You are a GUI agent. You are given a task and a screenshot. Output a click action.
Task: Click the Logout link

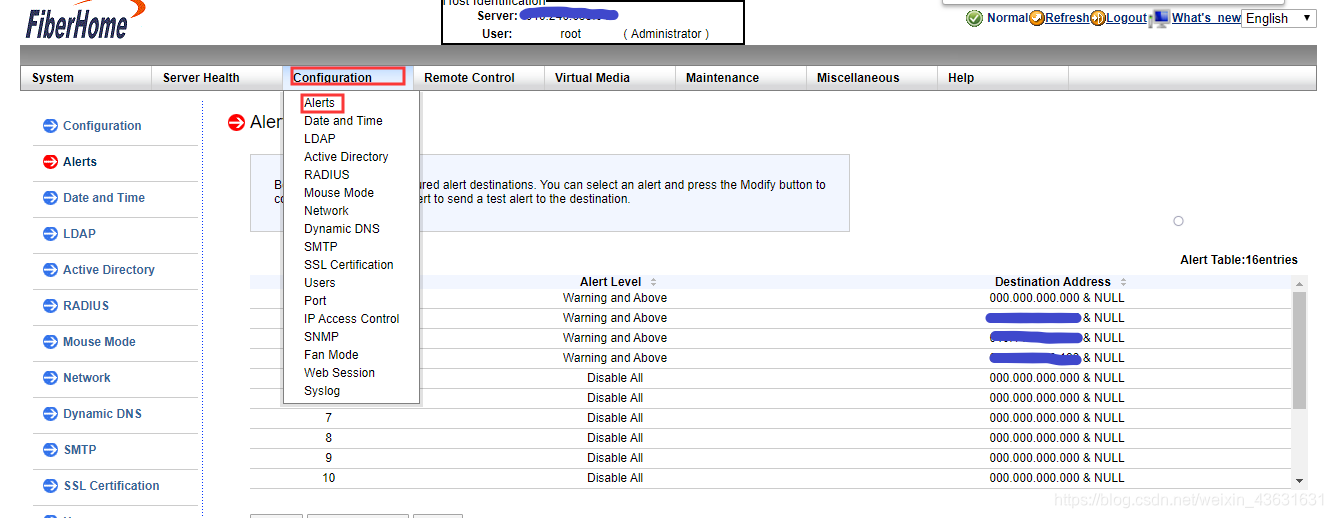point(1127,18)
